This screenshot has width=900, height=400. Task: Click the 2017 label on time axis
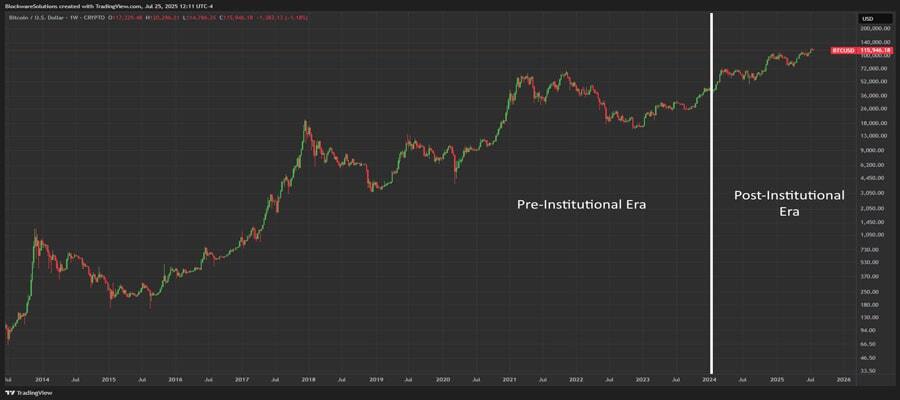tap(242, 379)
